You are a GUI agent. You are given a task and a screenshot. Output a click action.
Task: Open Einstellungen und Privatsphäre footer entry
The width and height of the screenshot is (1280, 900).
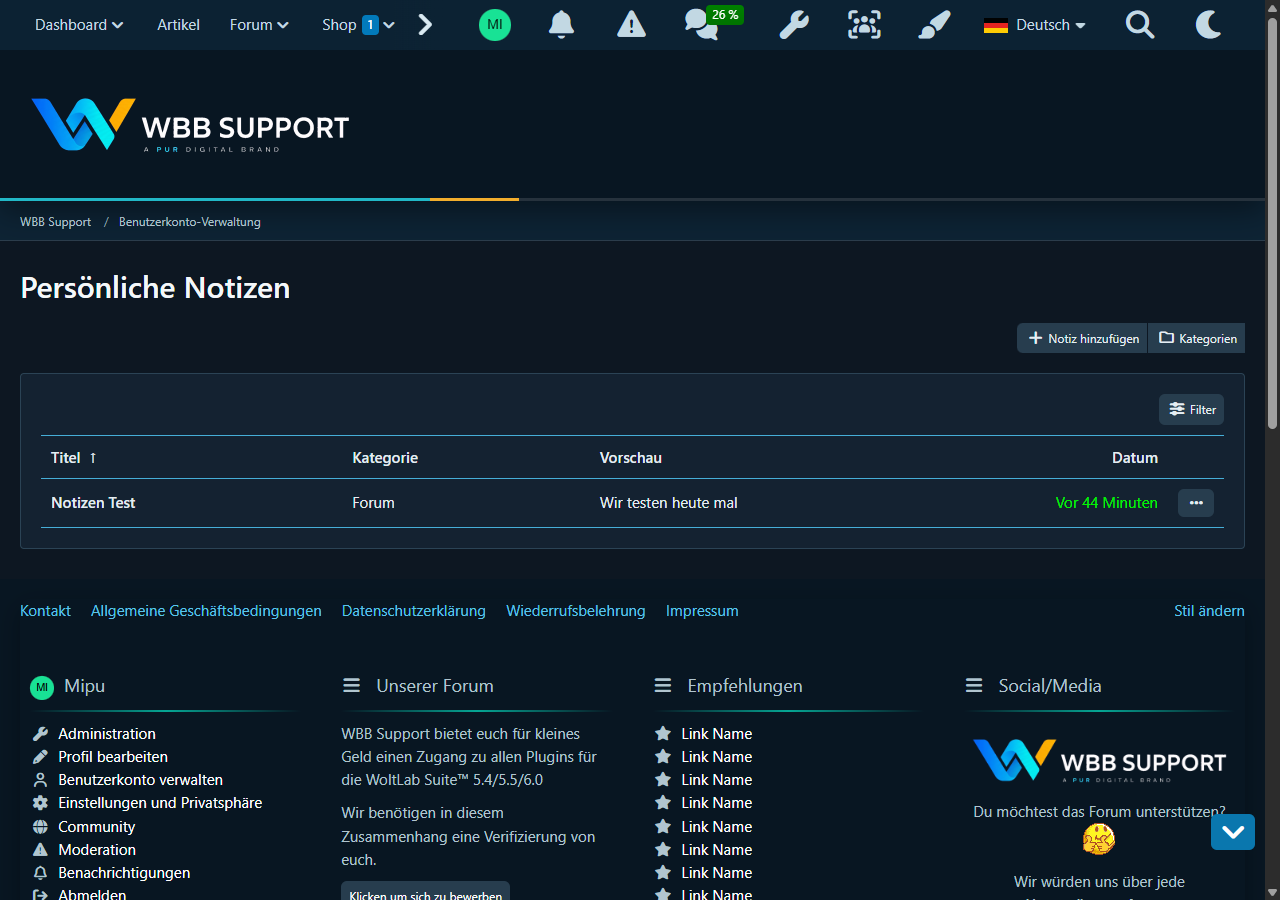point(160,803)
